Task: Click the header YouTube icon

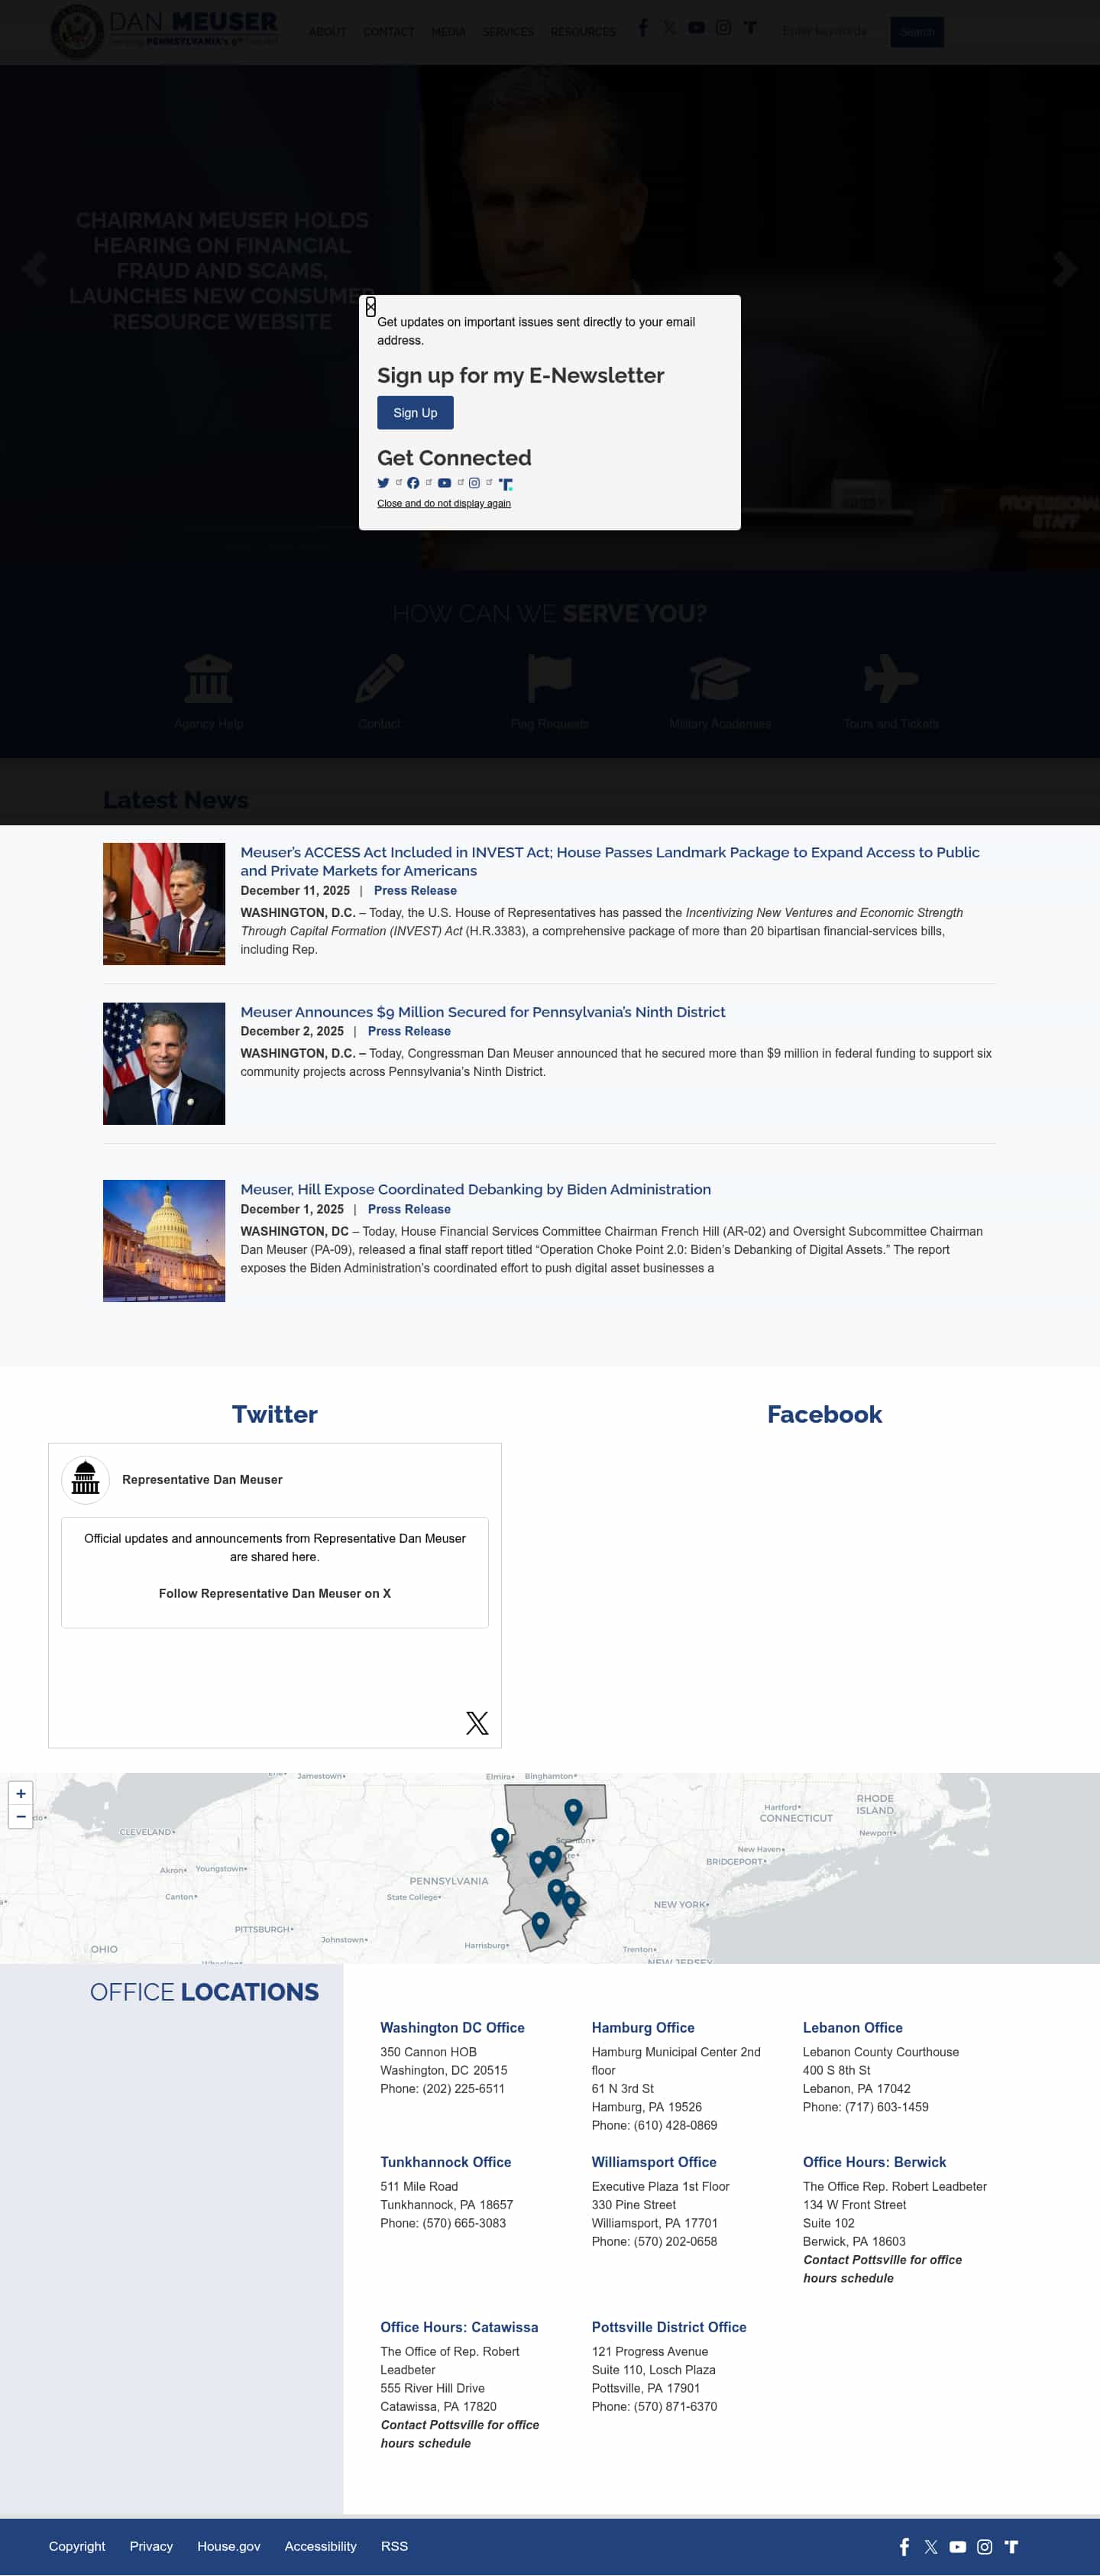Action: pos(696,28)
